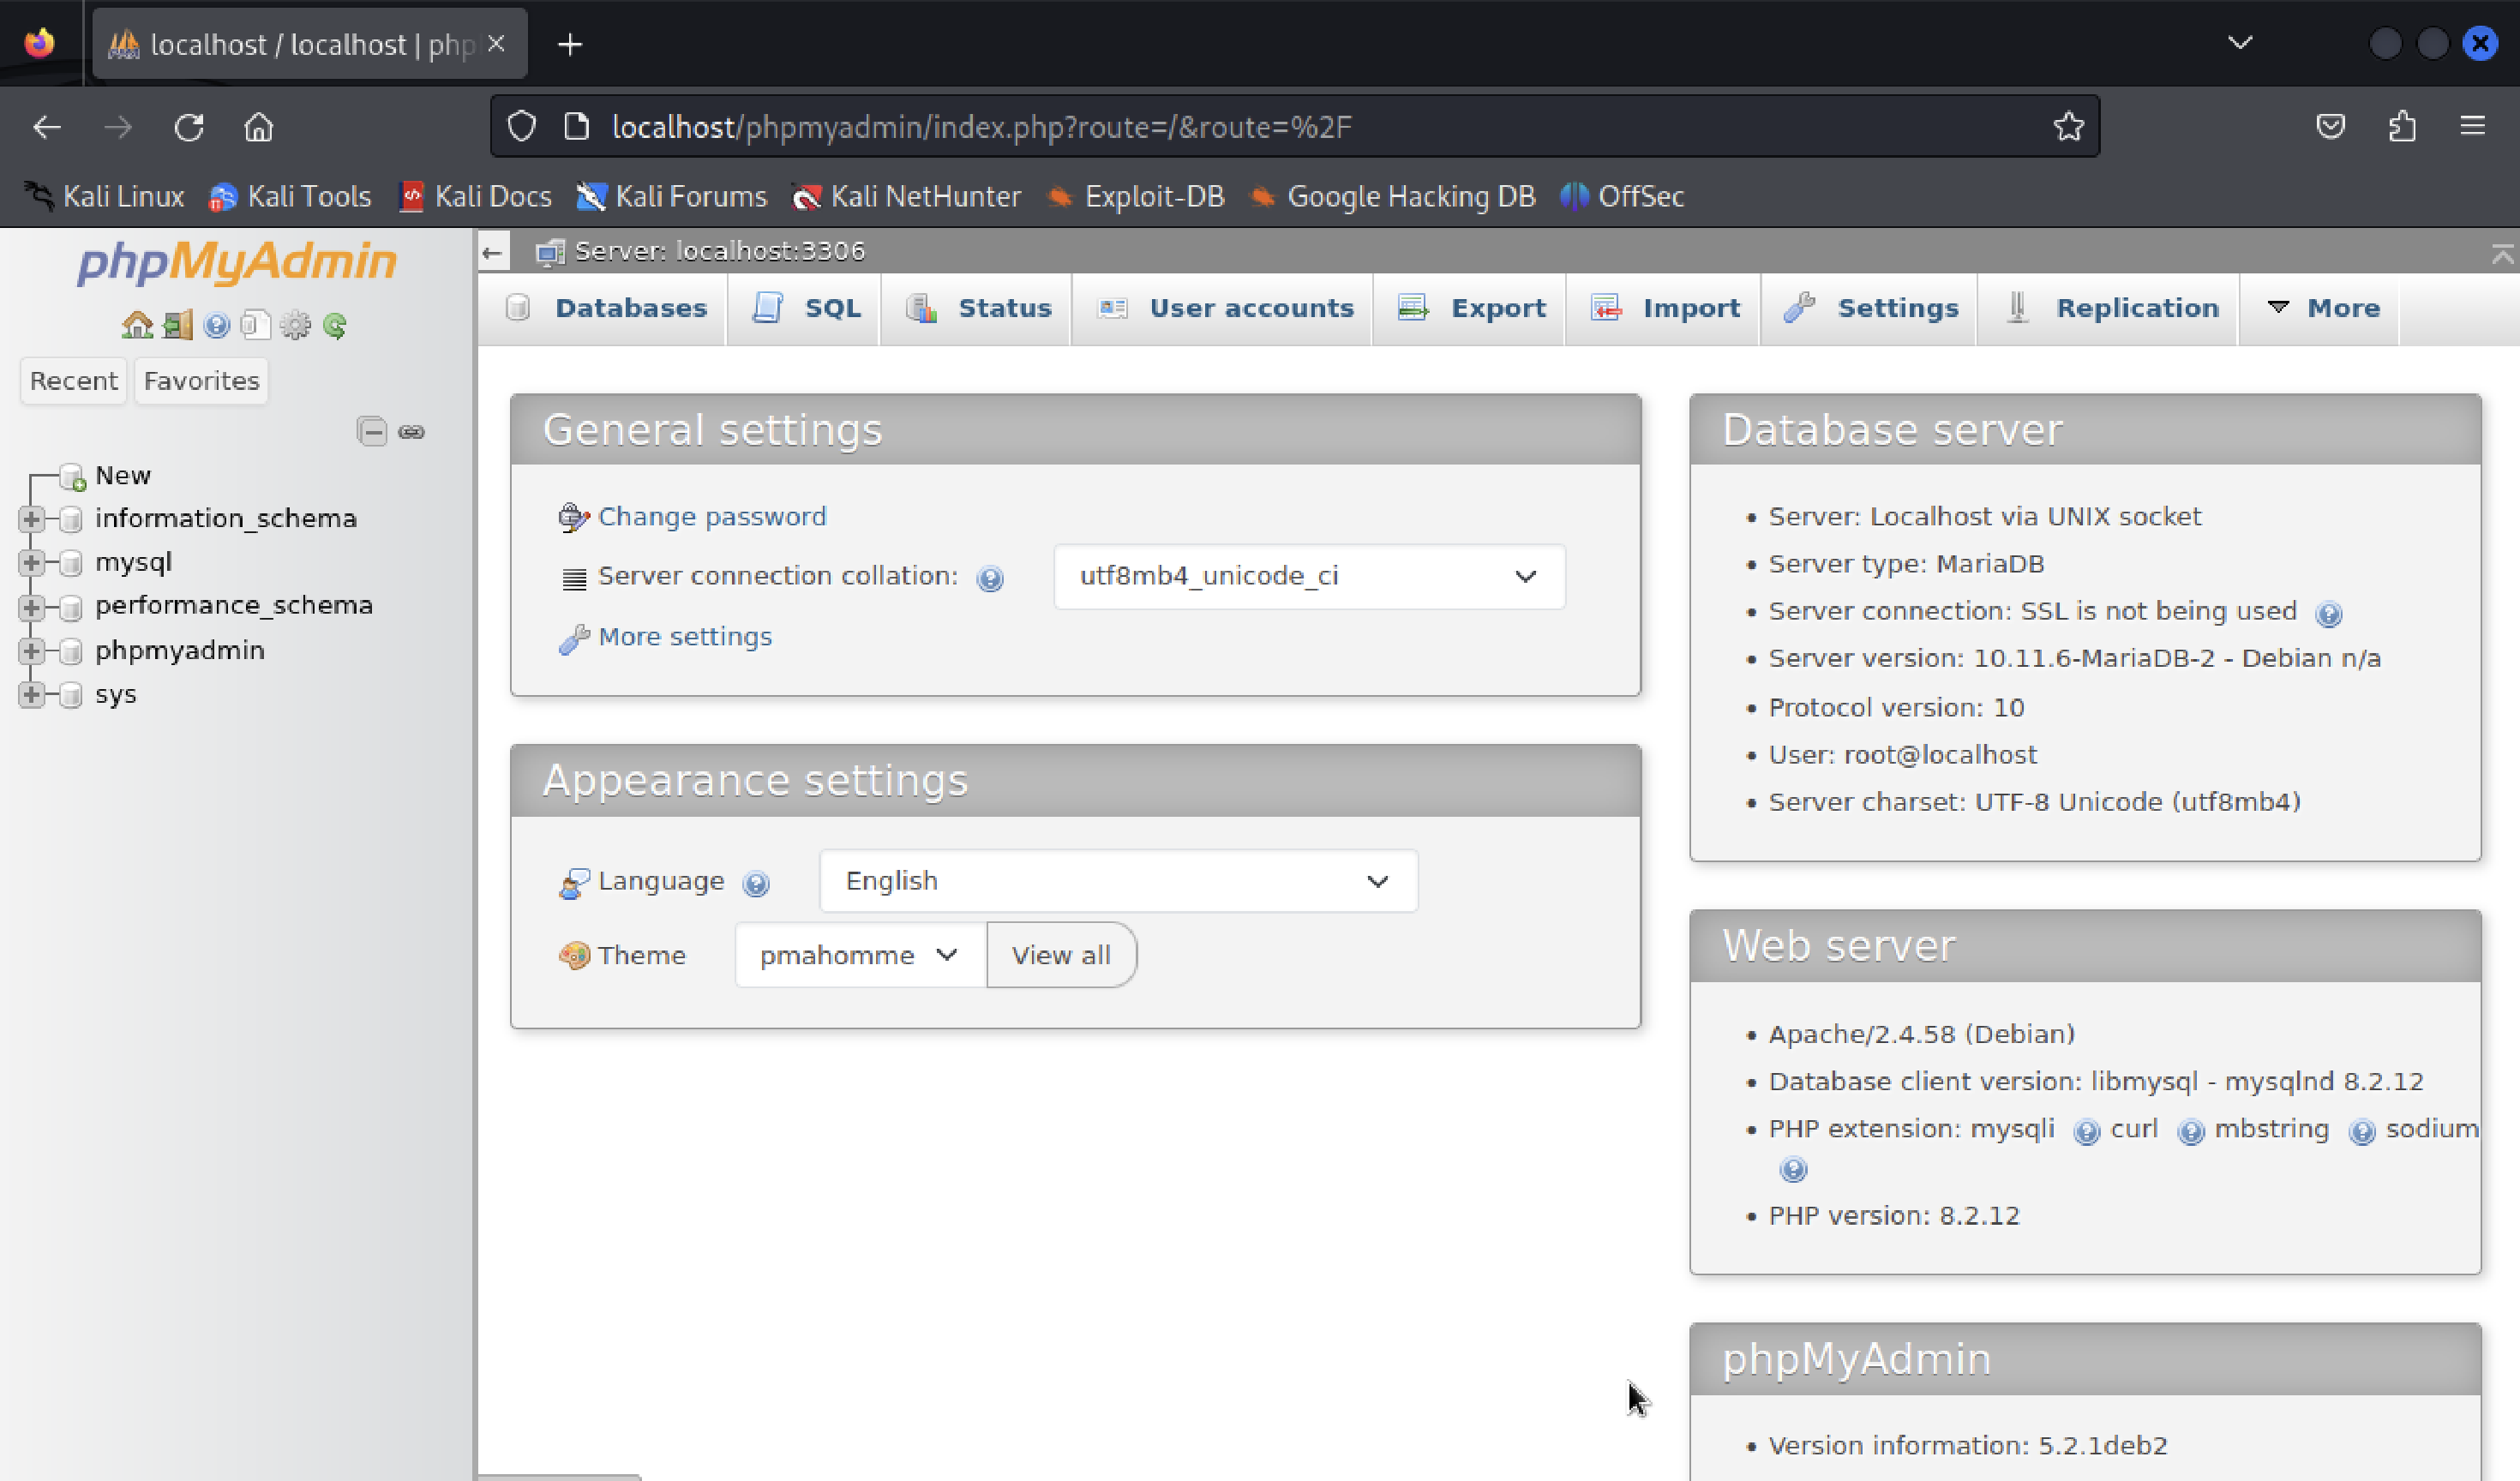Open Firefox list all tabs chevron
The height and width of the screenshot is (1481, 2520).
(x=2240, y=43)
